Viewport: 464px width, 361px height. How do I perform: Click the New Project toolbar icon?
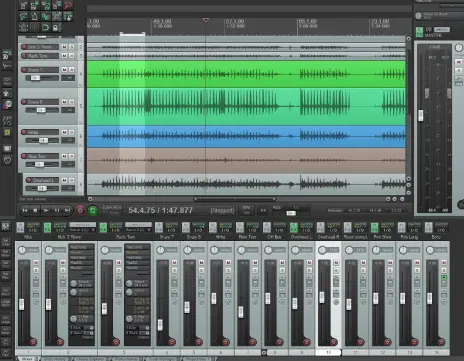[23, 5]
